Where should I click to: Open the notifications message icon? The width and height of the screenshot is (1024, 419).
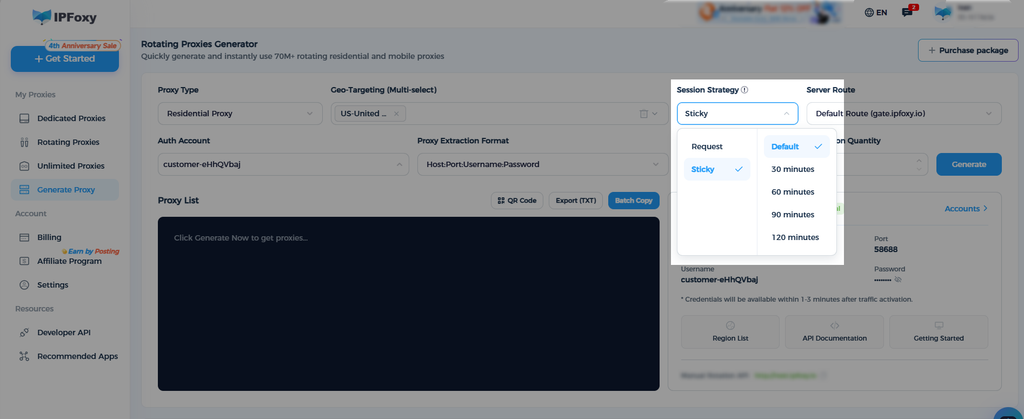908,12
